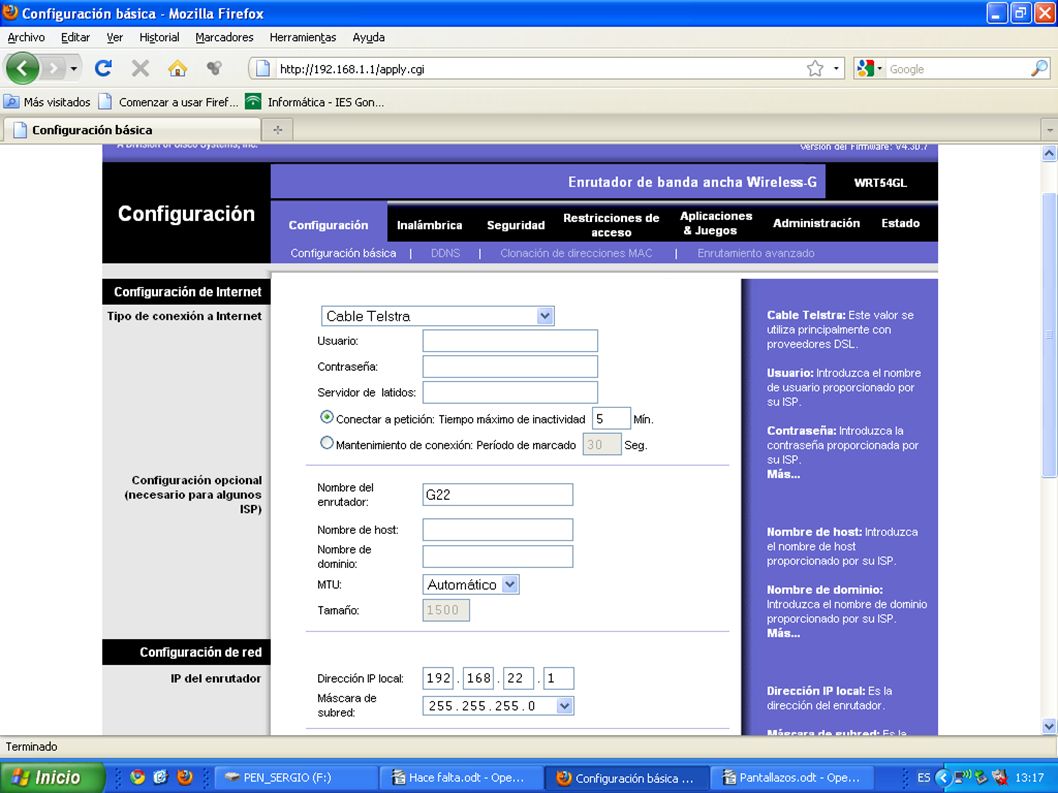This screenshot has height=793, width=1058.
Task: Open the Marcadores menu
Action: tap(224, 37)
